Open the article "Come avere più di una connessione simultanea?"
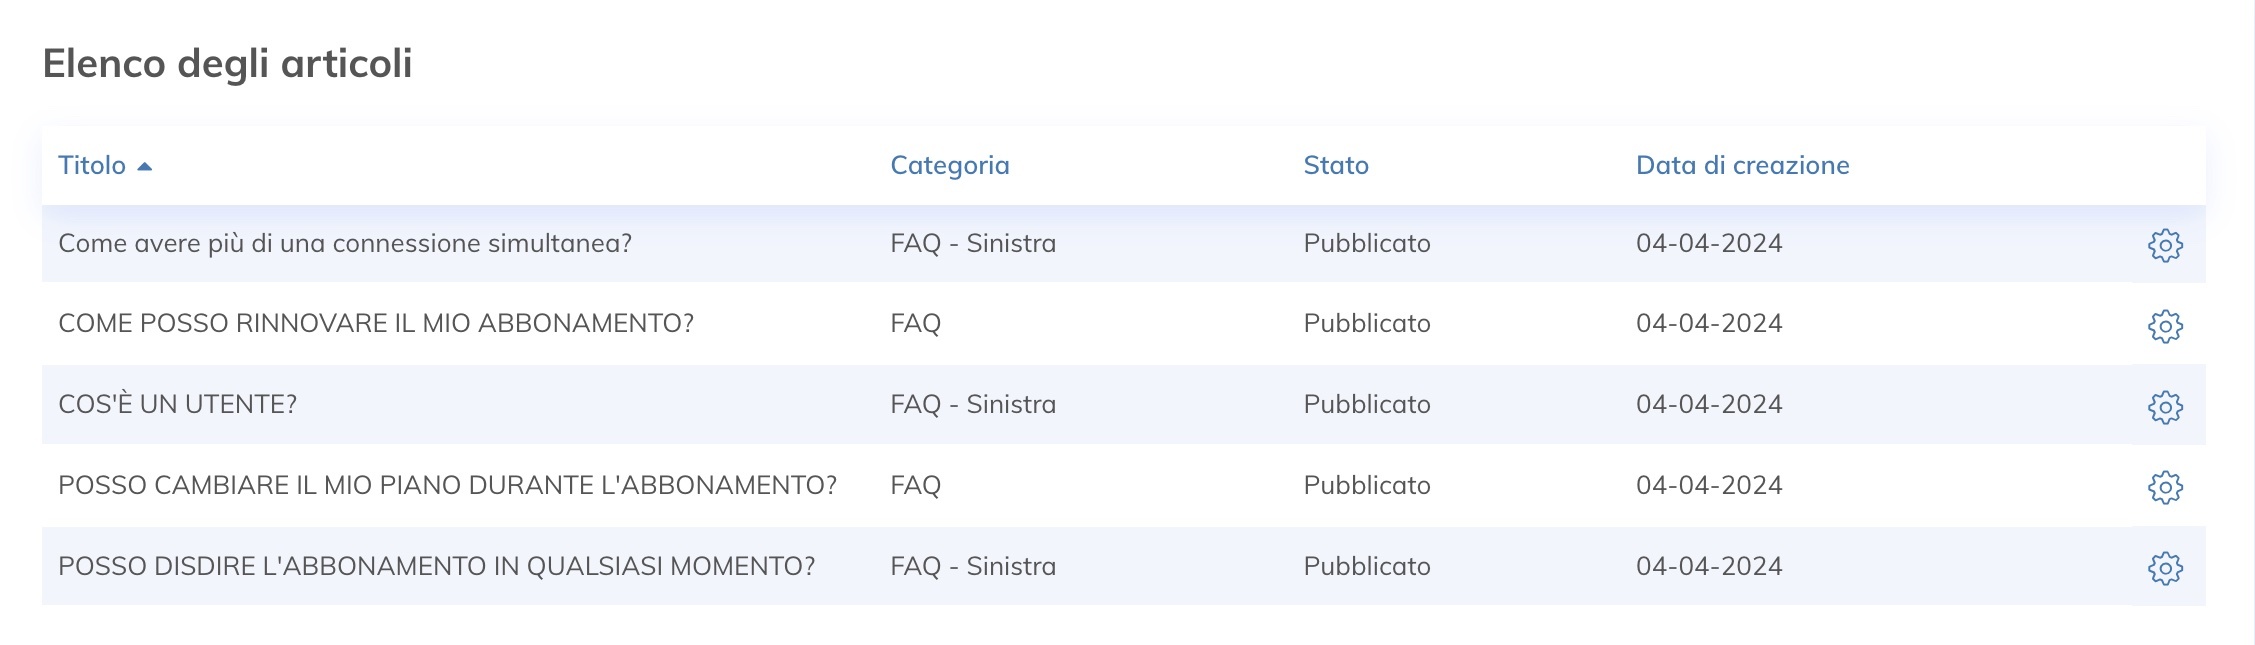This screenshot has height=645, width=2255. [345, 242]
